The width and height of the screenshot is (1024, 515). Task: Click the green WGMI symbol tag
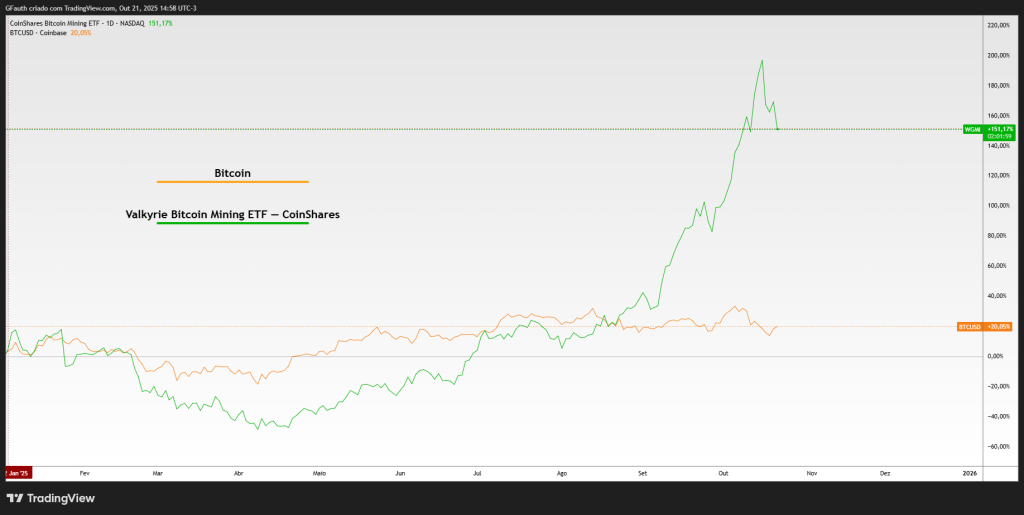pyautogui.click(x=971, y=130)
